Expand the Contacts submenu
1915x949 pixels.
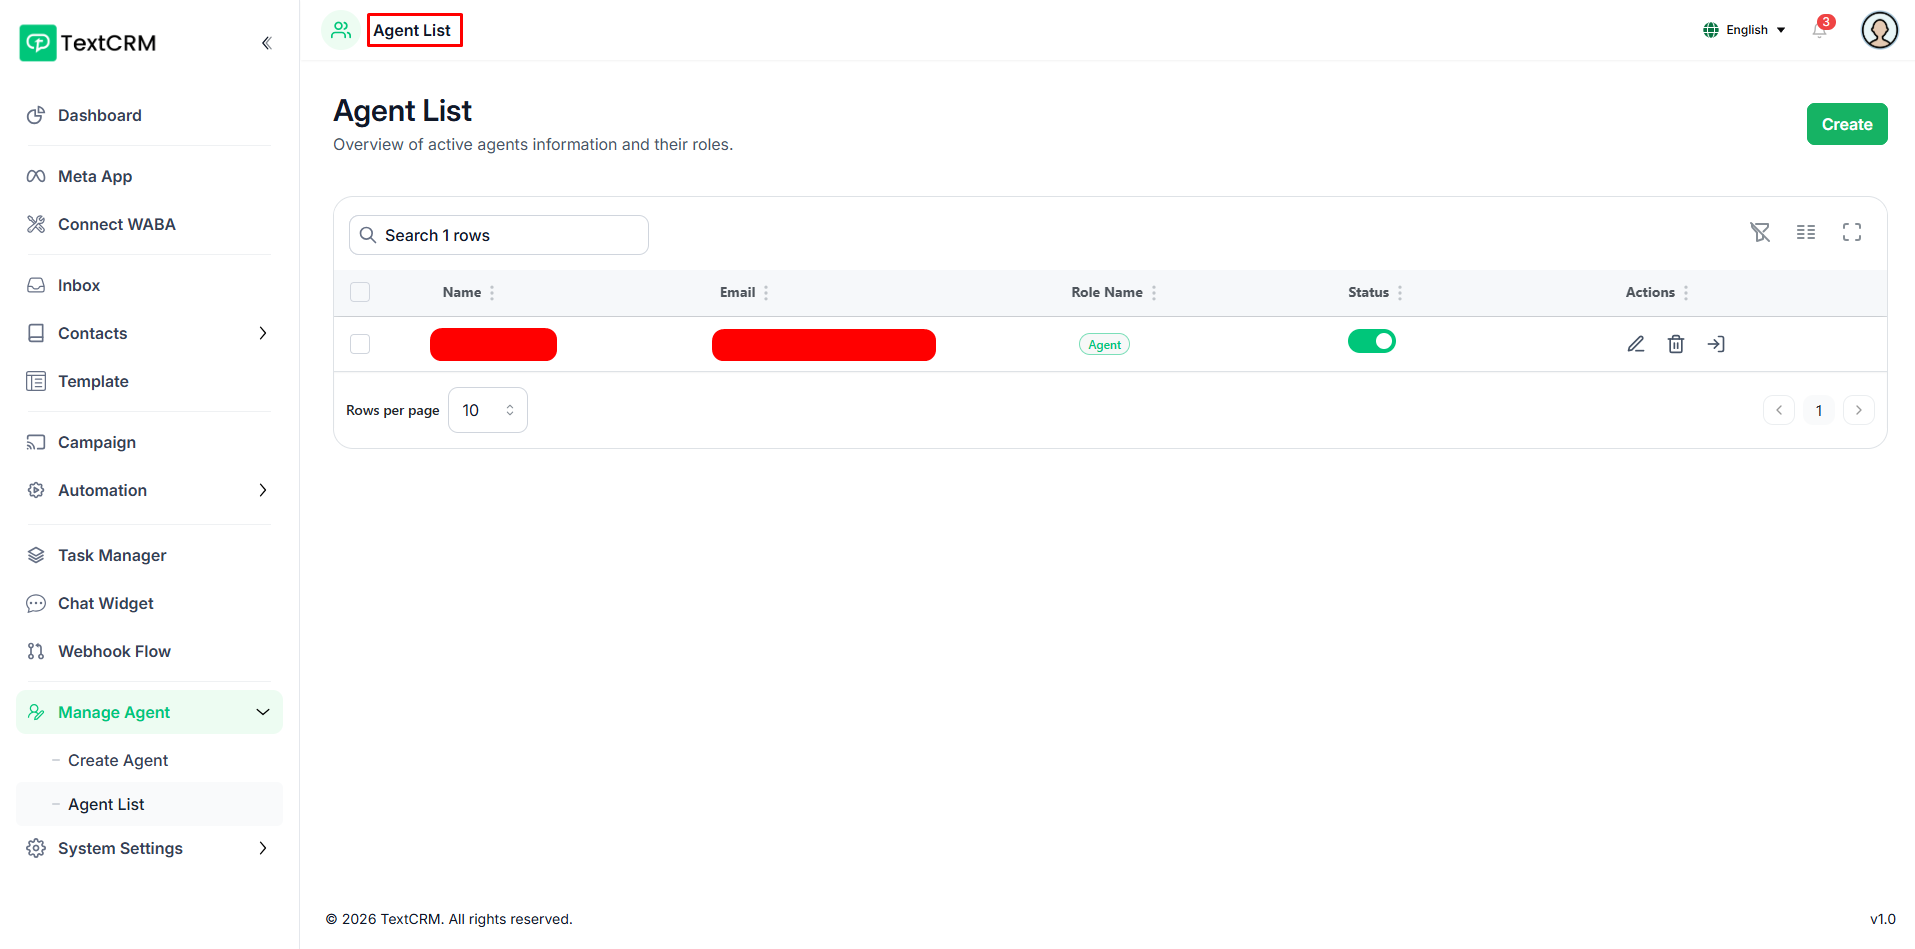tap(263, 333)
